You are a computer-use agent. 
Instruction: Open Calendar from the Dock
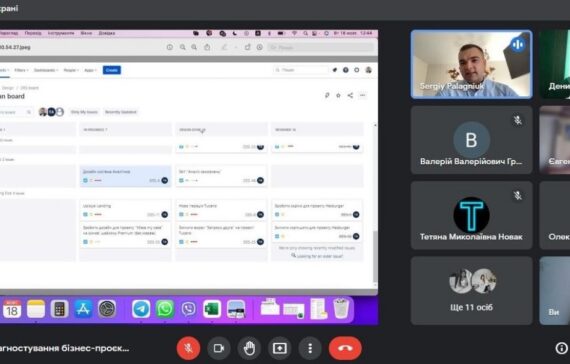coord(12,309)
